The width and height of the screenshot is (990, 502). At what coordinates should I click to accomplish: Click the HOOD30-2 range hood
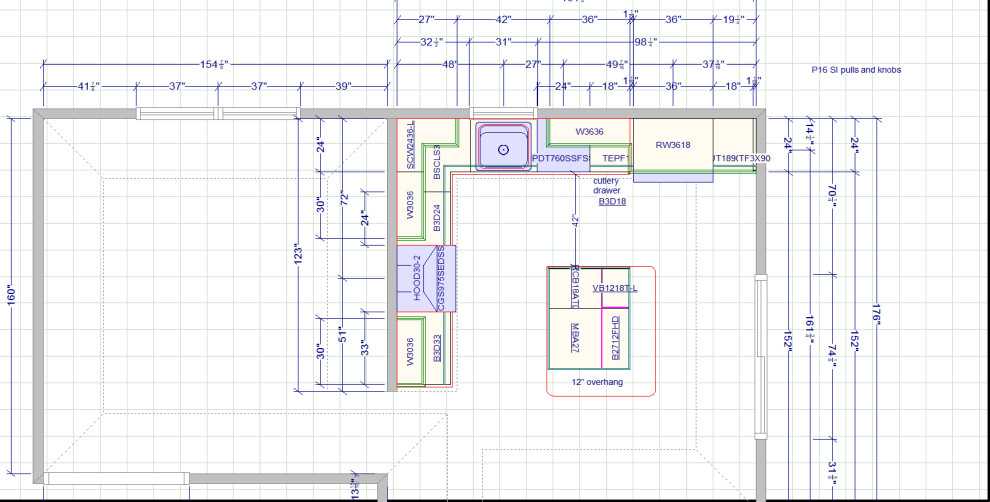click(416, 278)
